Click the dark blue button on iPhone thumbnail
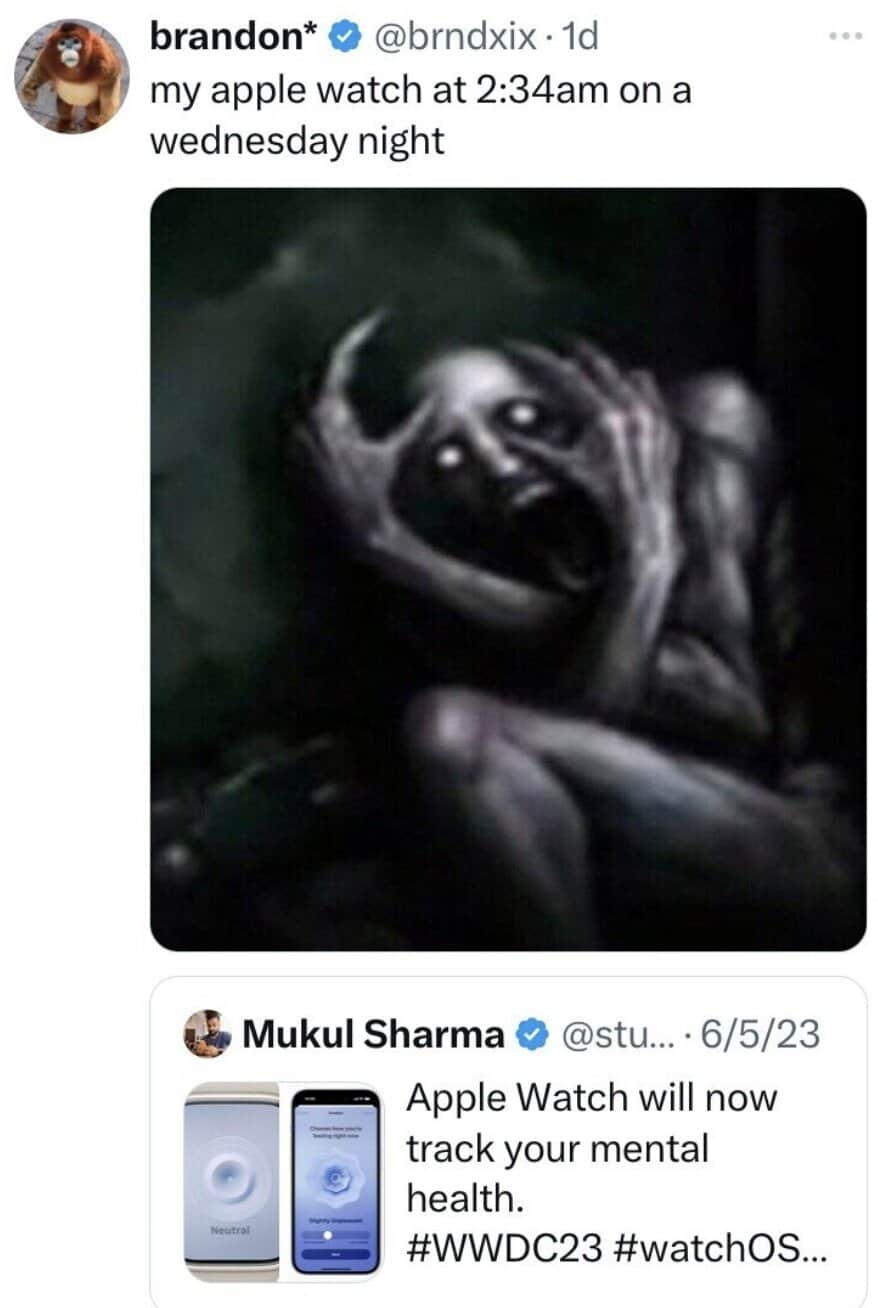 (x=335, y=1254)
